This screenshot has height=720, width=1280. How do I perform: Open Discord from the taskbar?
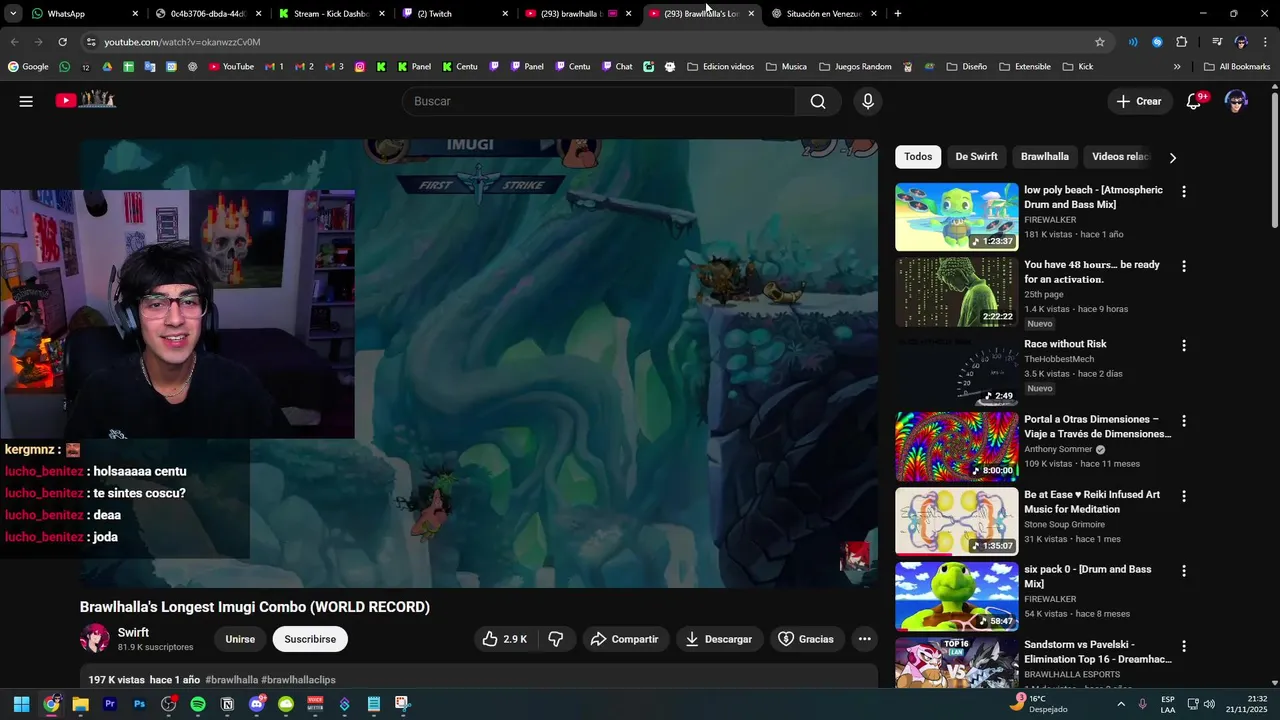pyautogui.click(x=257, y=704)
